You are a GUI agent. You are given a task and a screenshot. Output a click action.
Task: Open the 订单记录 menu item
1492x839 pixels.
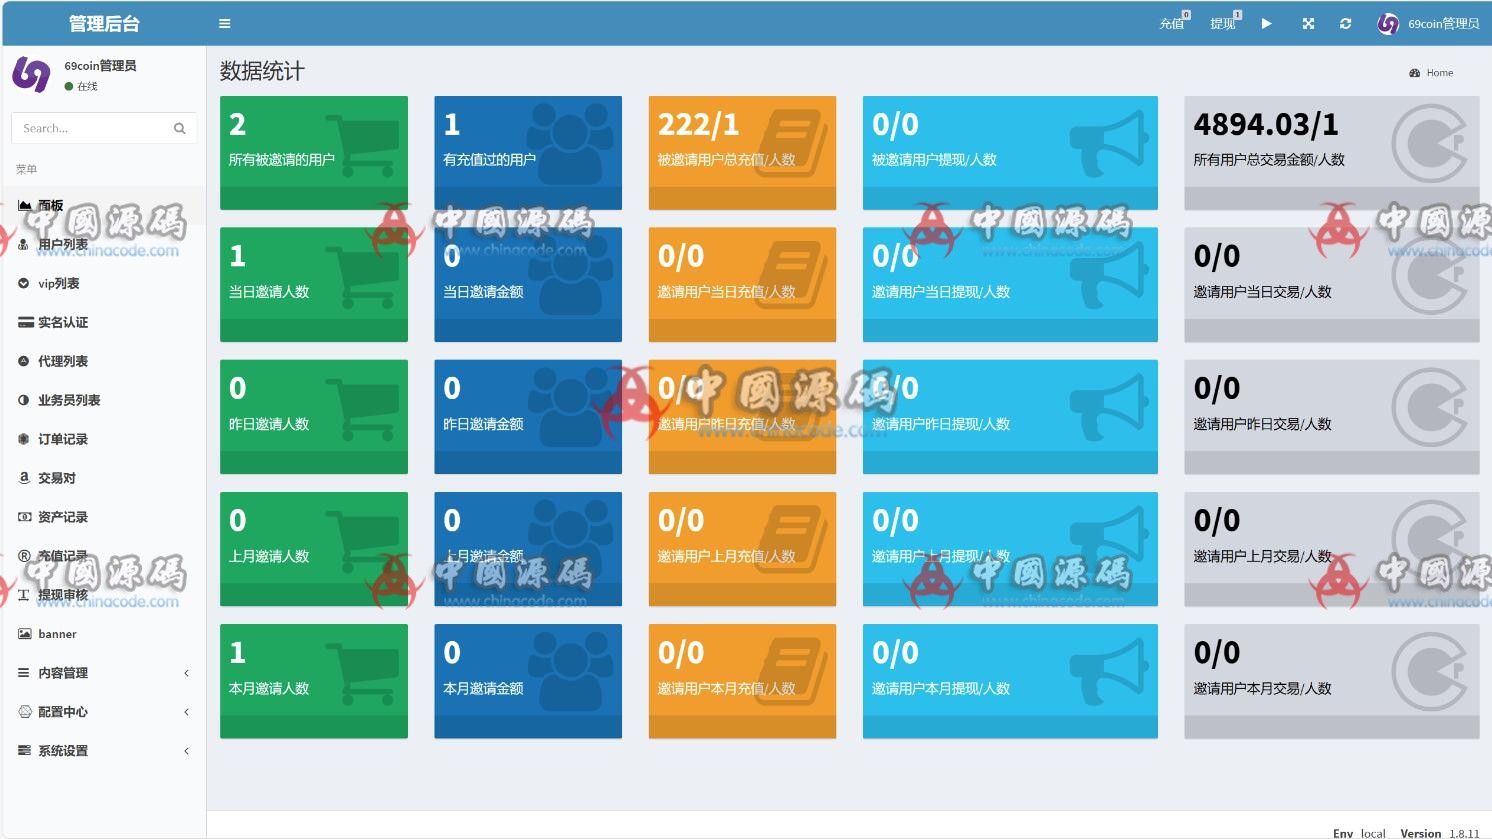coord(103,439)
